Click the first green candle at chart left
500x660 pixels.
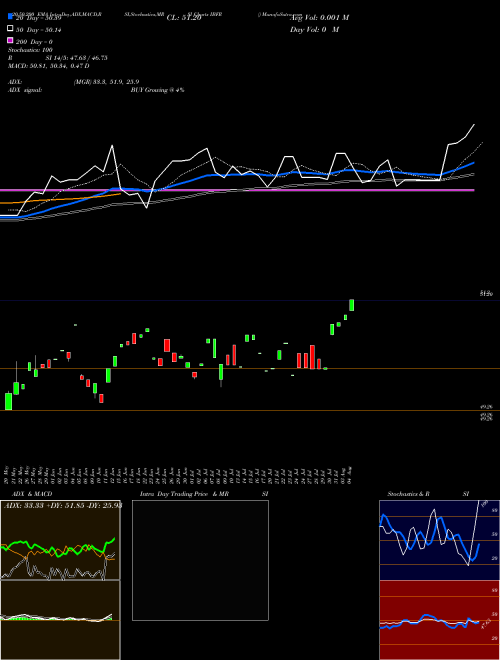[8, 401]
